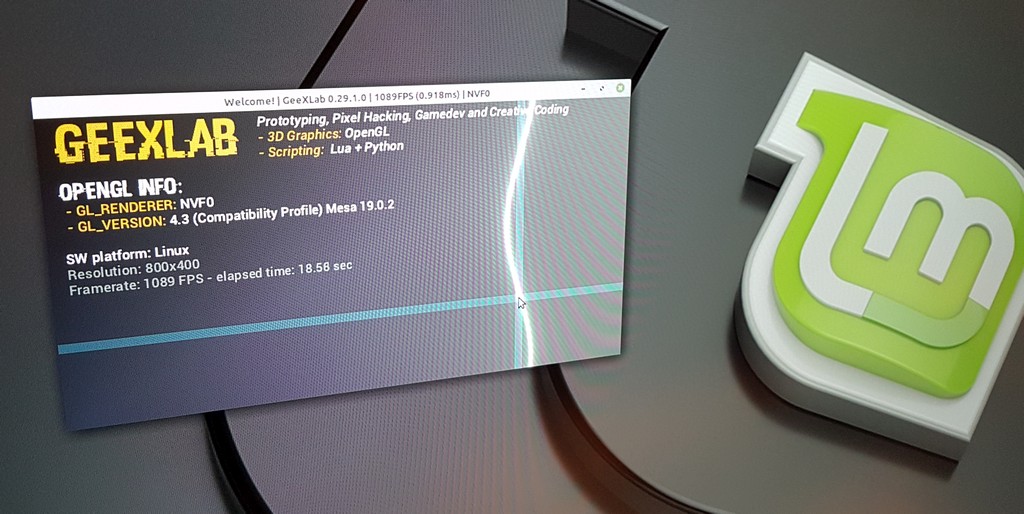The height and width of the screenshot is (514, 1024).
Task: Click the 'SW platform: Linux' text
Action: (128, 254)
